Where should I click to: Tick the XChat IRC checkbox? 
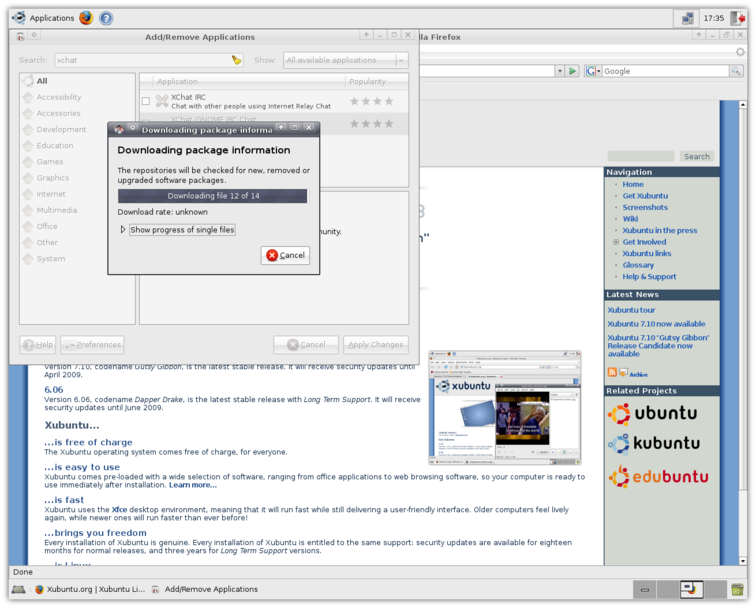tap(146, 101)
